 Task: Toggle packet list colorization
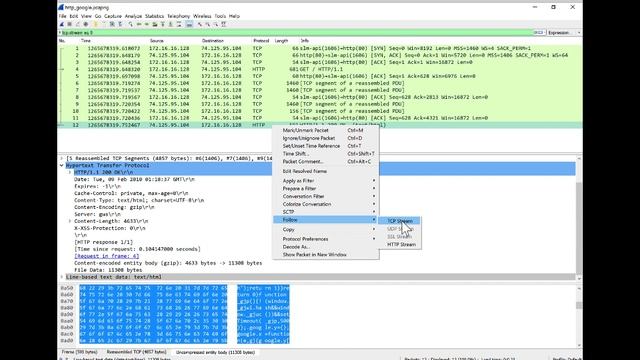click(189, 24)
